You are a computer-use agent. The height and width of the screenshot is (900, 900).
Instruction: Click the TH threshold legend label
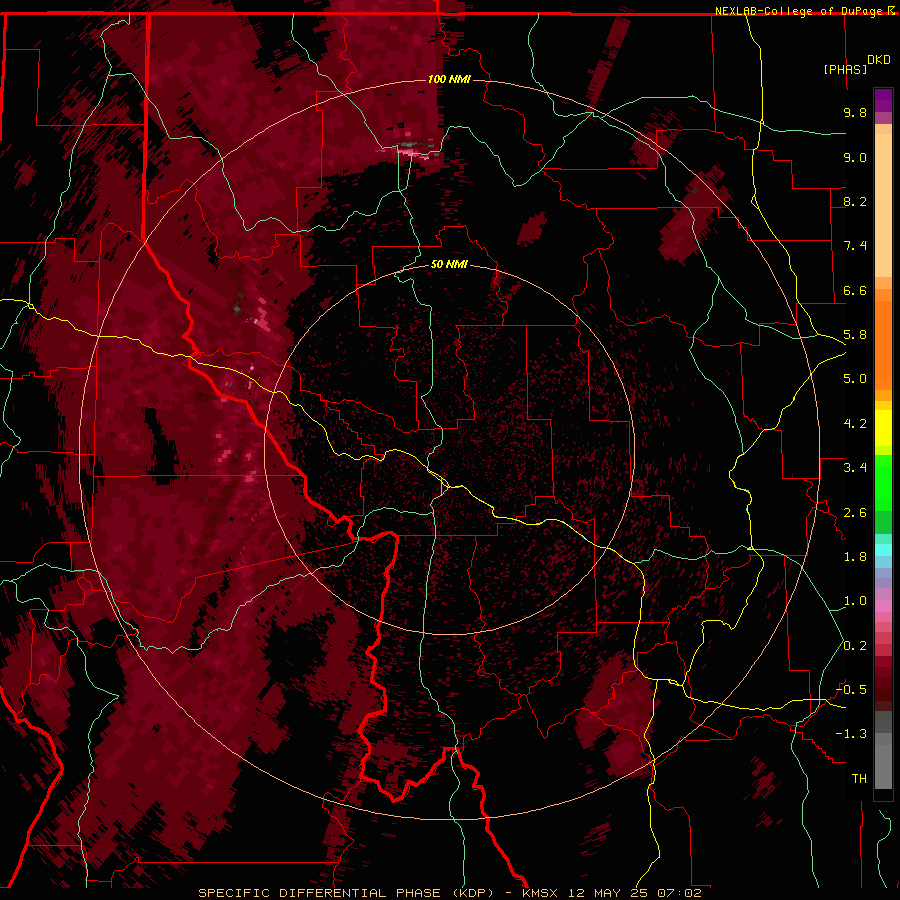pos(859,779)
